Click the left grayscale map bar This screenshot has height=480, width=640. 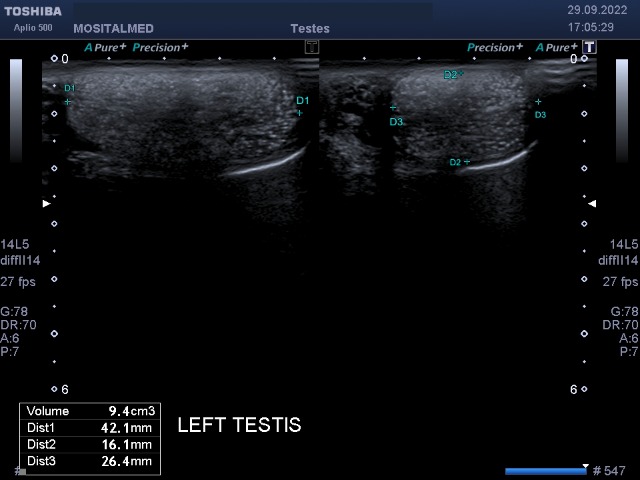click(x=16, y=110)
